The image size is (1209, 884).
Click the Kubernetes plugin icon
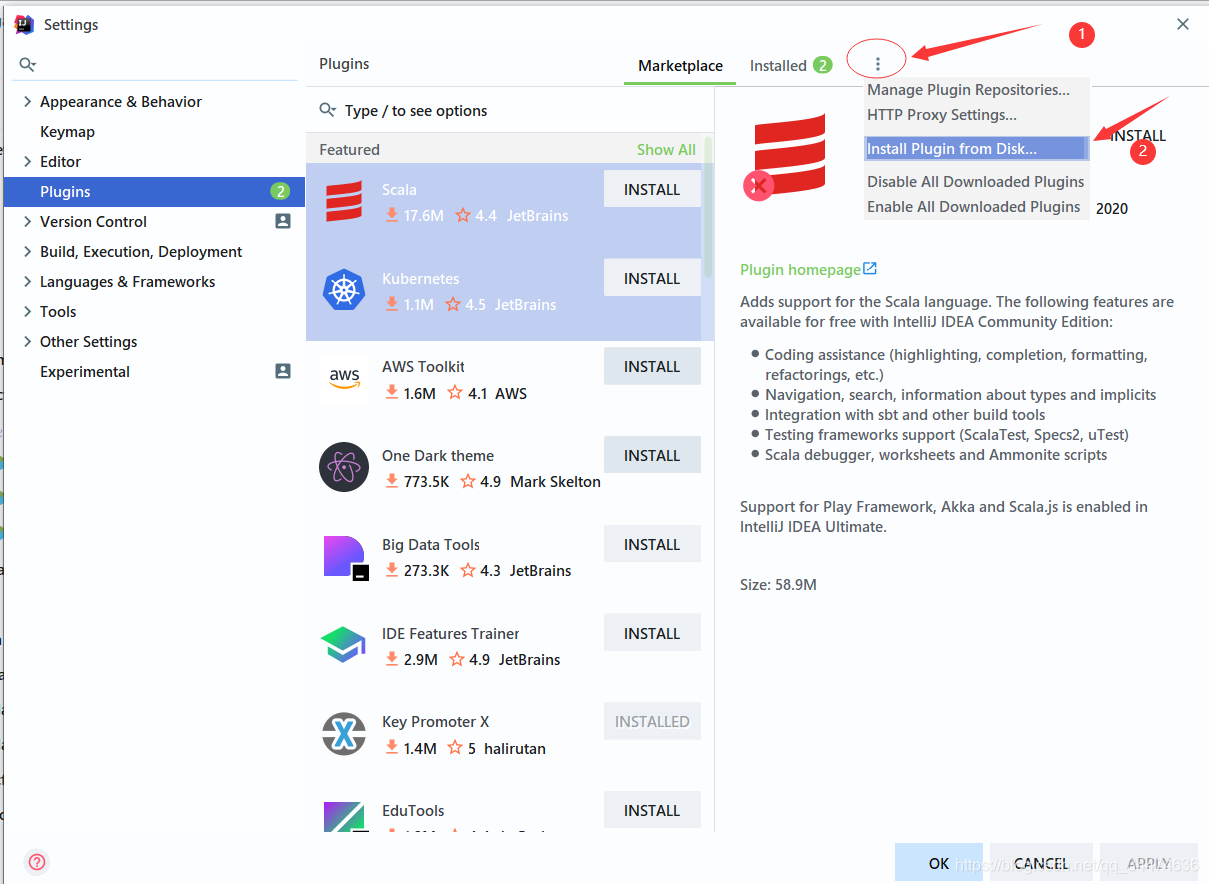point(344,290)
